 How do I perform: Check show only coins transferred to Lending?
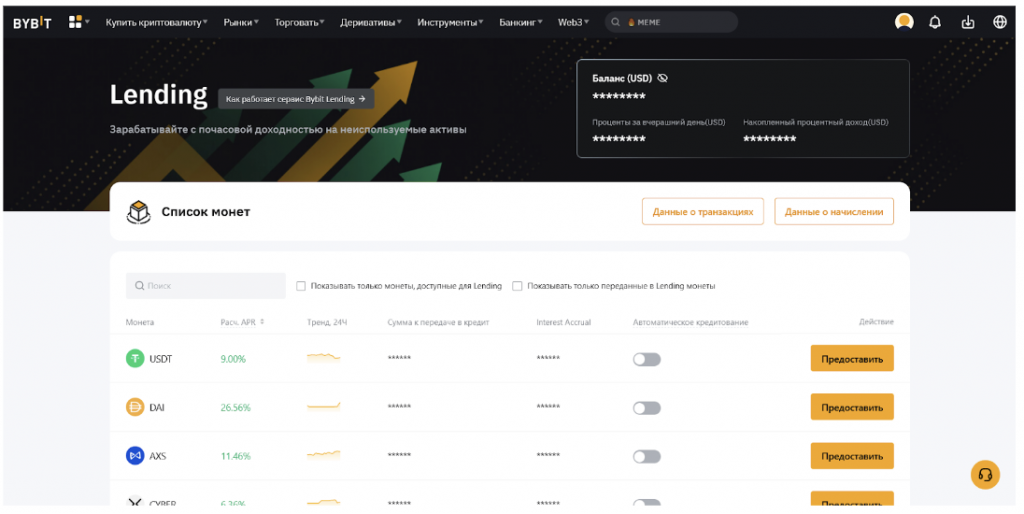pyautogui.click(x=517, y=286)
